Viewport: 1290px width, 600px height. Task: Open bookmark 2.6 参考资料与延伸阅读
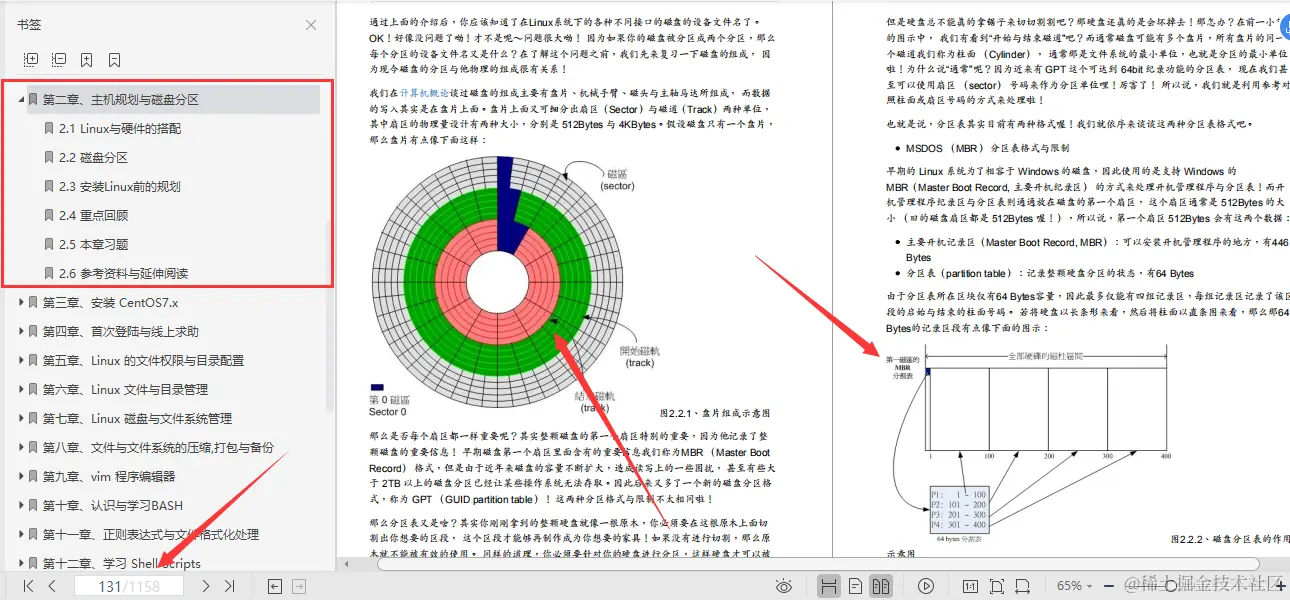coord(123,273)
